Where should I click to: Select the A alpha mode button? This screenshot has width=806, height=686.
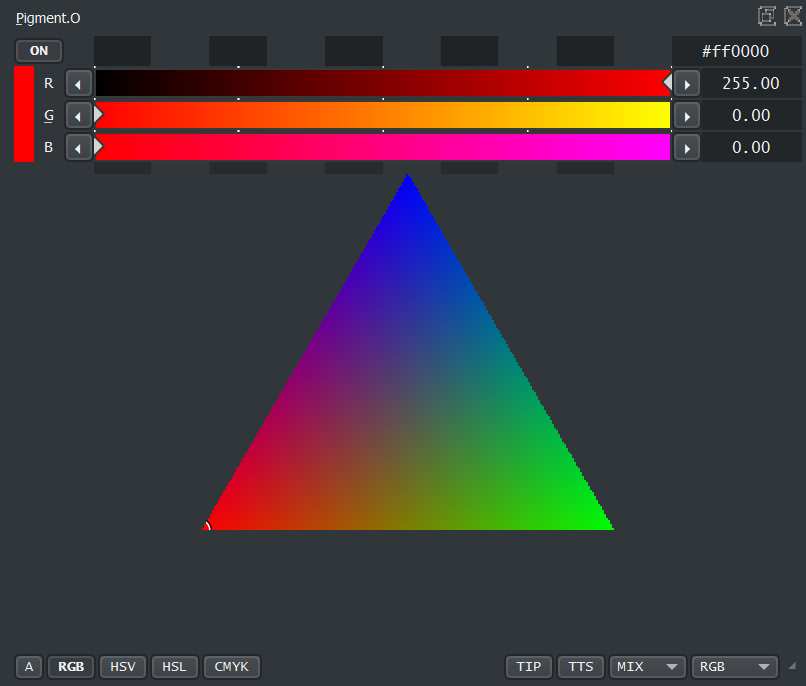28,667
